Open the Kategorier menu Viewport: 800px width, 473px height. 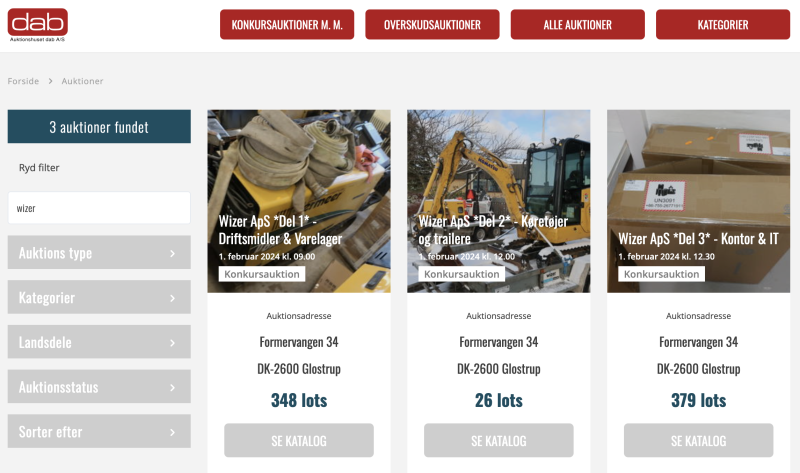(723, 24)
